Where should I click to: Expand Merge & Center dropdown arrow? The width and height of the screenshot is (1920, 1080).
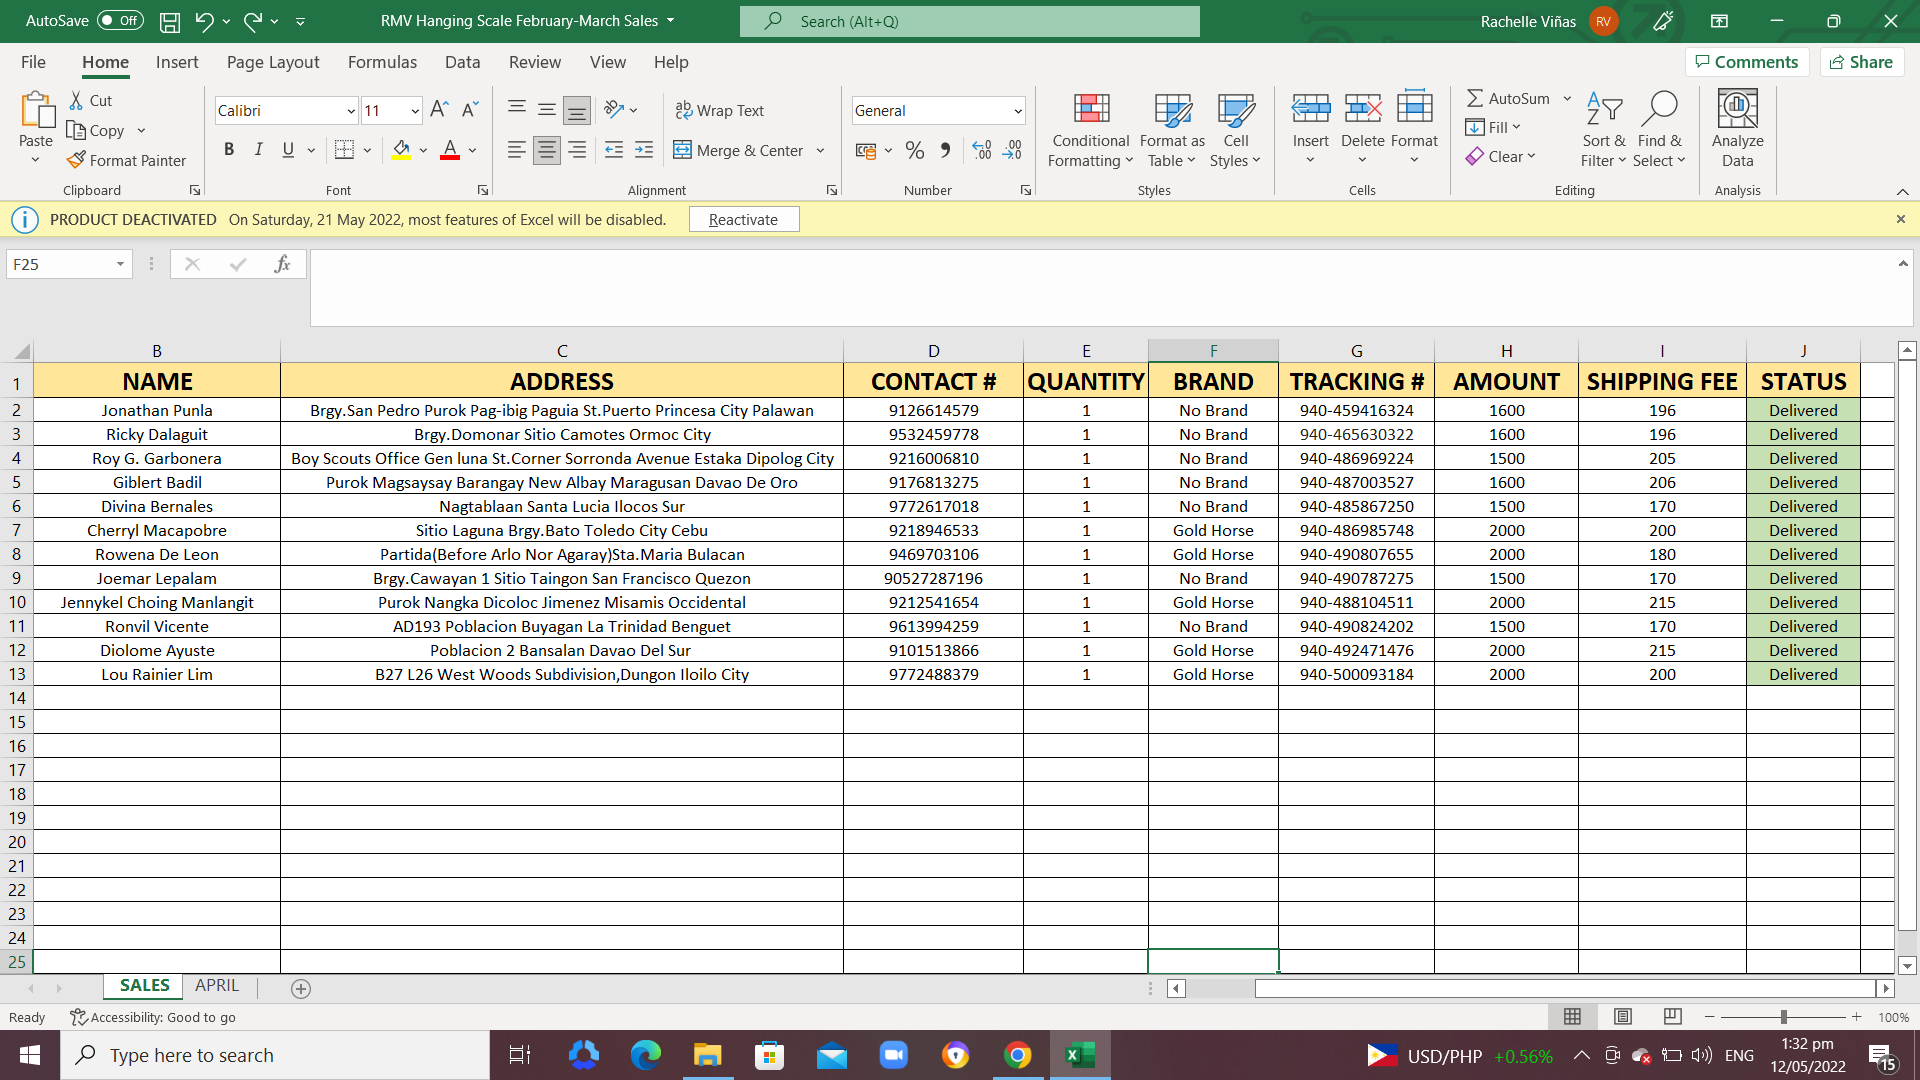[x=821, y=151]
